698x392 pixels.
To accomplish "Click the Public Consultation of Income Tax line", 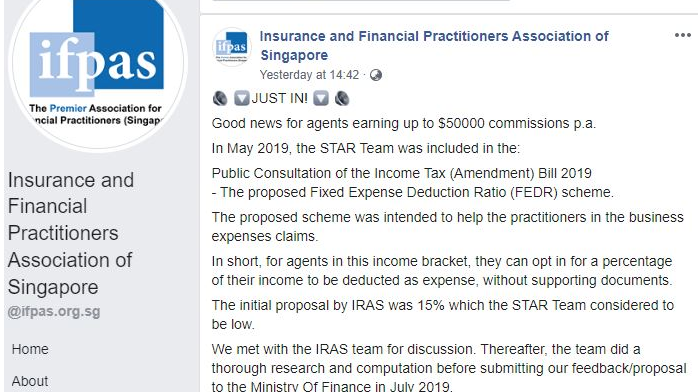I will [x=402, y=173].
